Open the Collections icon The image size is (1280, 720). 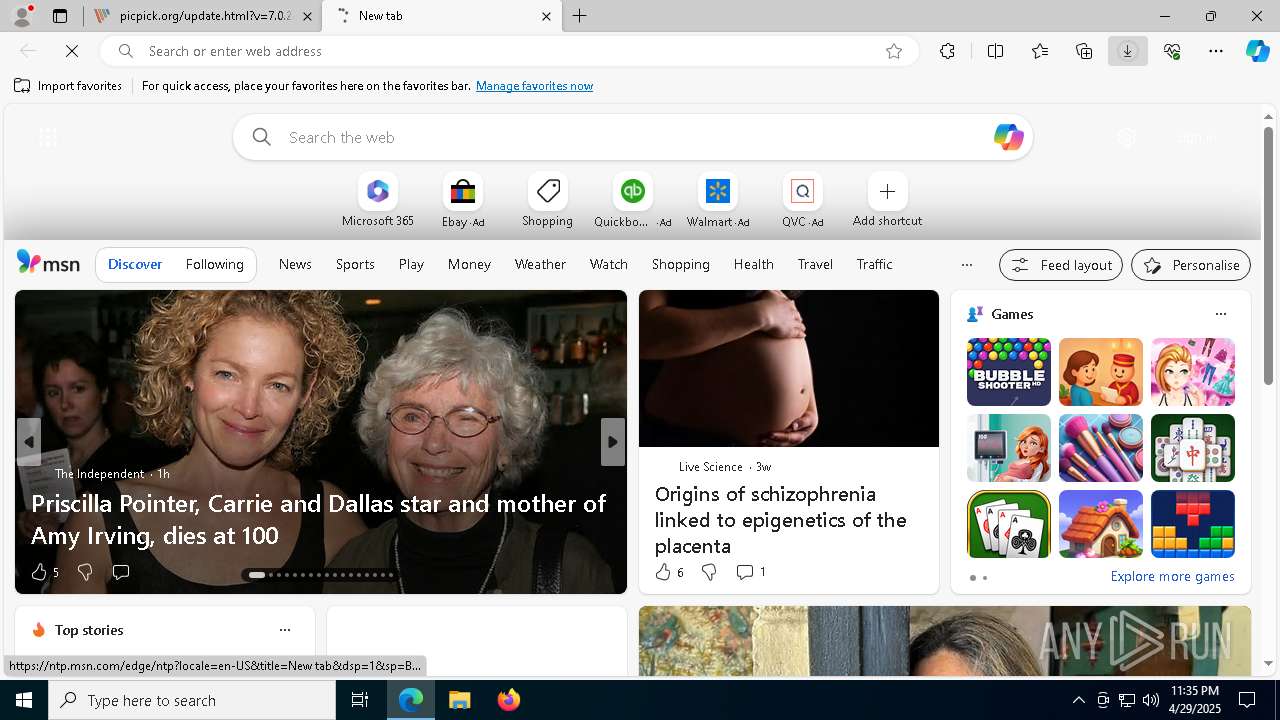[1084, 51]
